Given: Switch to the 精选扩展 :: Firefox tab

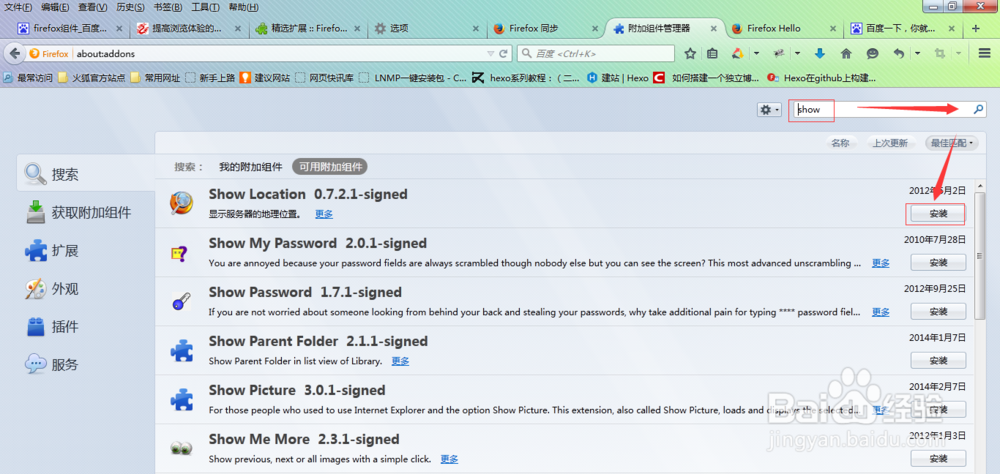Looking at the screenshot, I should (x=309, y=29).
